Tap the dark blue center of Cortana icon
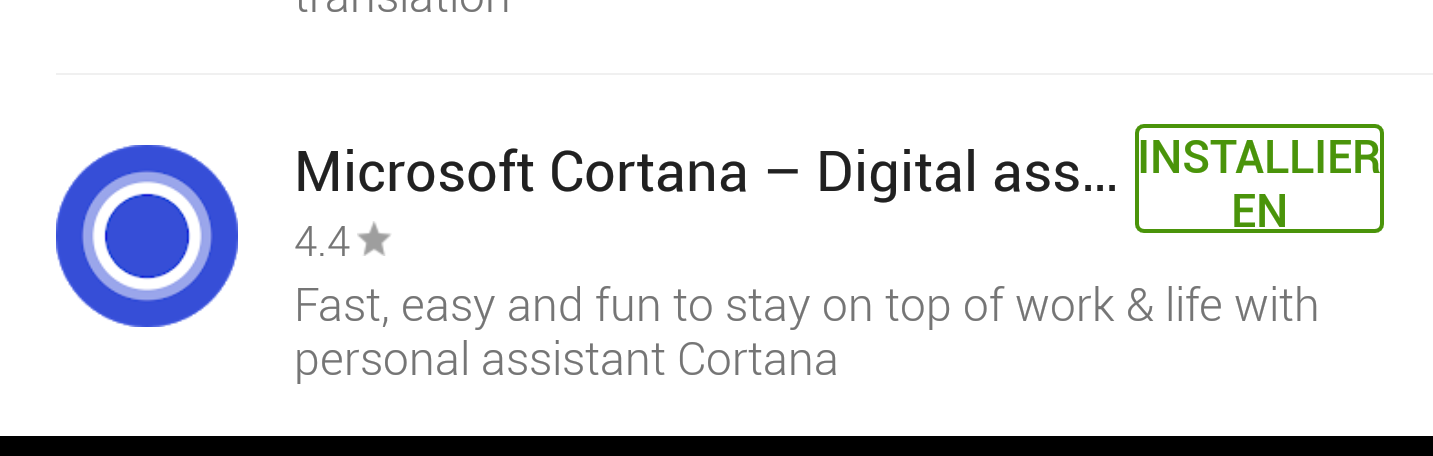Image resolution: width=1433 pixels, height=456 pixels. [x=147, y=236]
